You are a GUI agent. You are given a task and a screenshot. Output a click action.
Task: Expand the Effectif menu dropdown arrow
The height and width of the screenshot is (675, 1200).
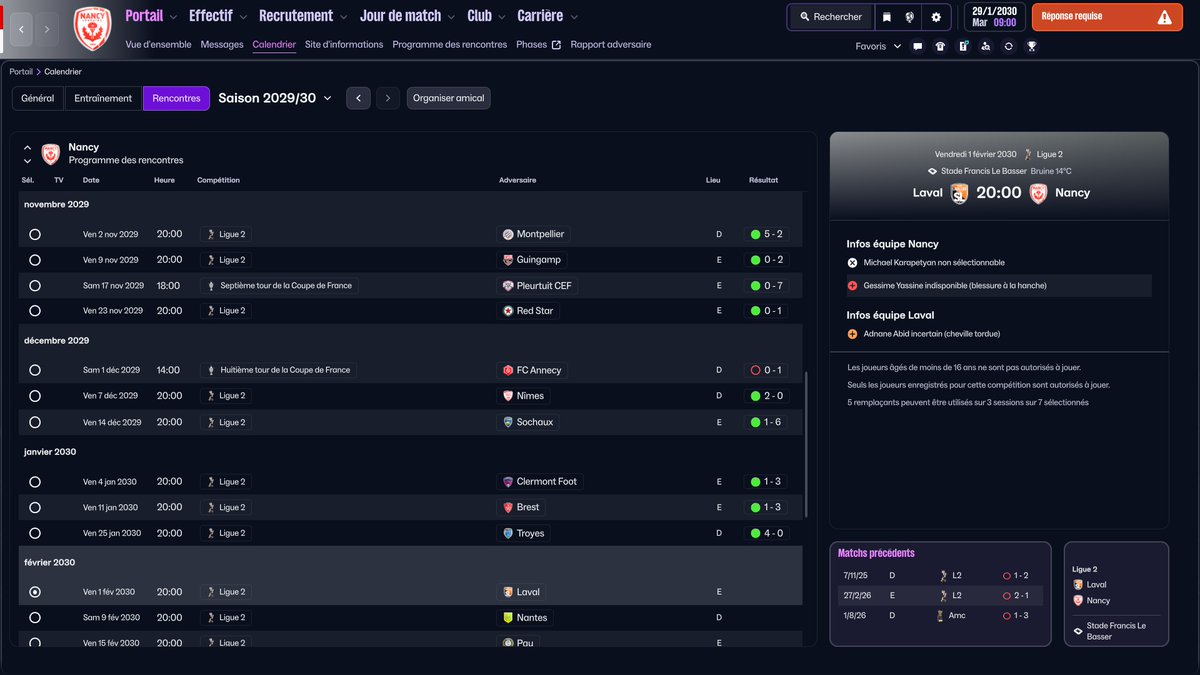coord(244,17)
